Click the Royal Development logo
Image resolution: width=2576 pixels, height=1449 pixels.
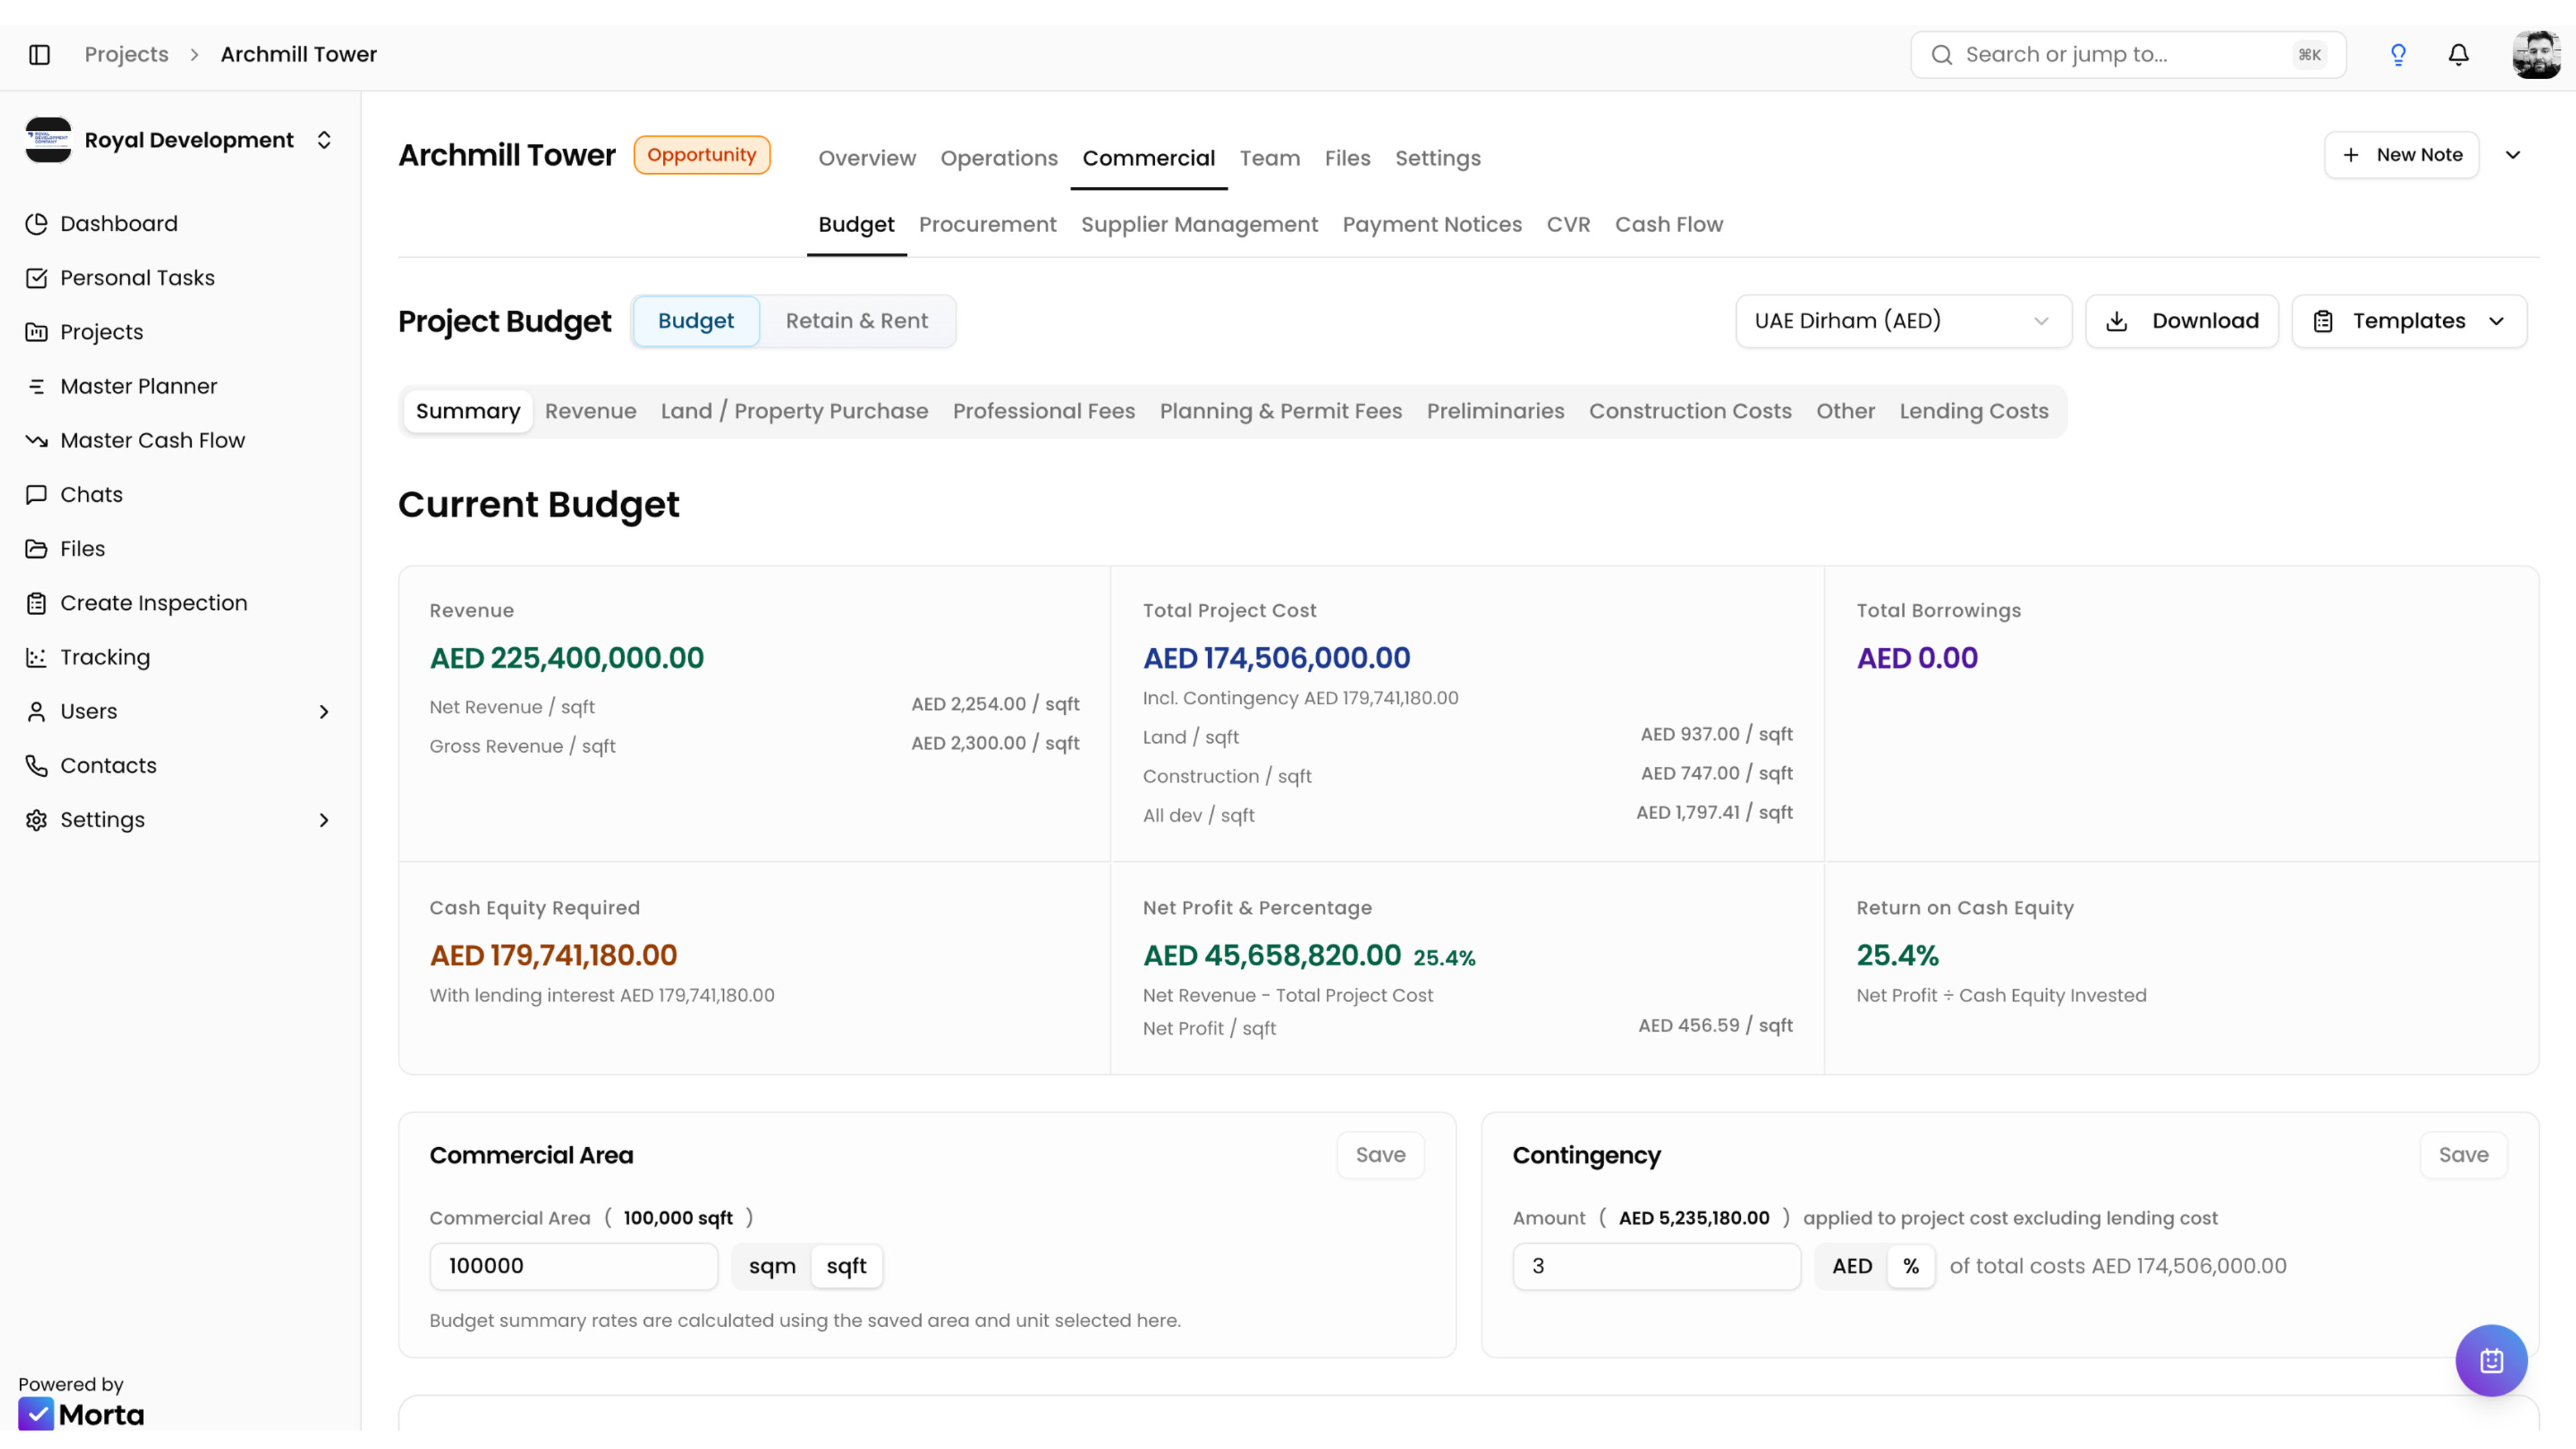[47, 140]
